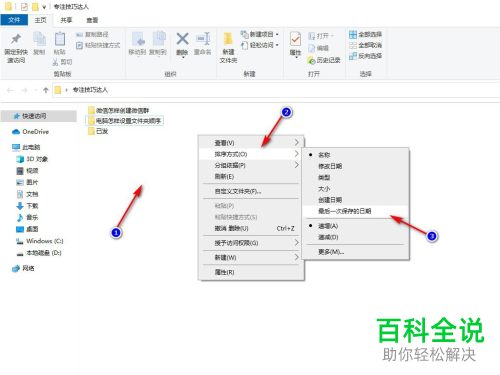This screenshot has width=500, height=375.
Task: Click the Cut (剪切) scissors icon
Action: pos(55,62)
